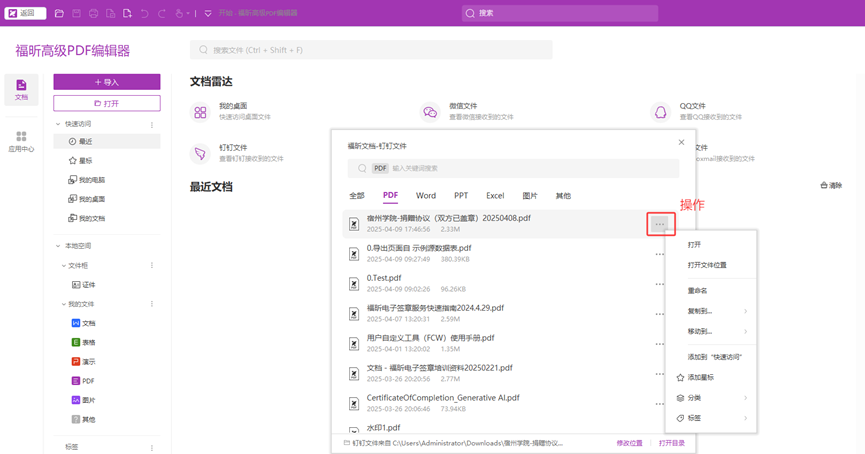This screenshot has width=865, height=454.
Task: Click the 搜索文件 (Ctrl + Shift + F) field
Action: (x=371, y=50)
